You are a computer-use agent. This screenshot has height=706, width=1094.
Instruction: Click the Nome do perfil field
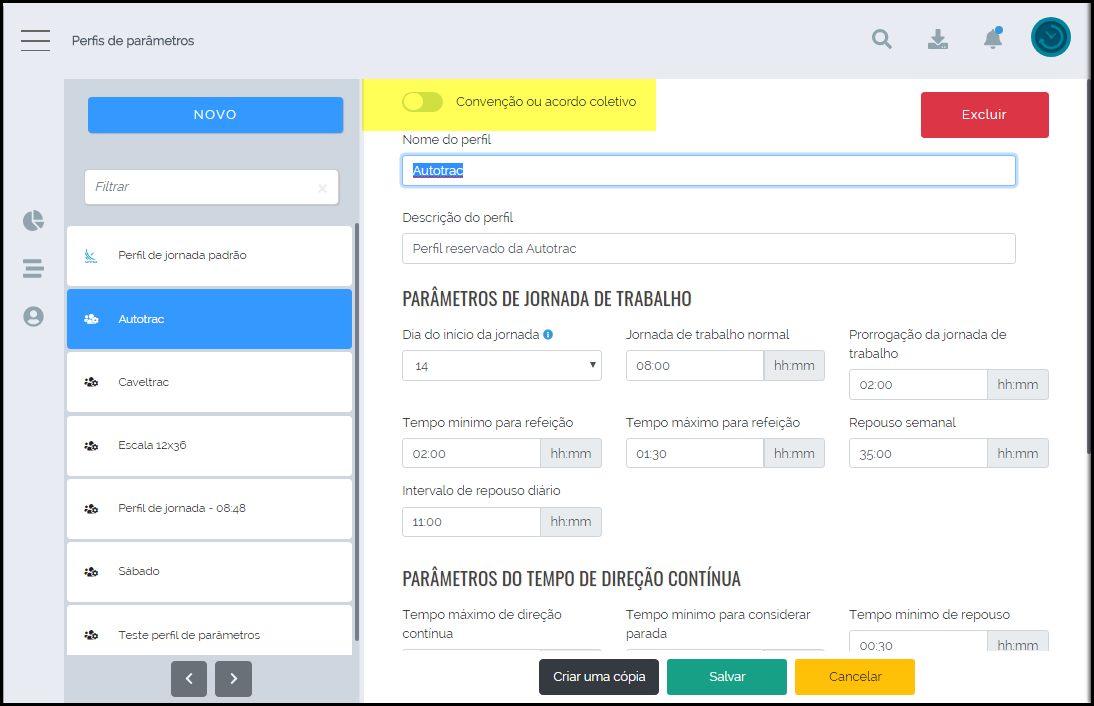point(709,170)
